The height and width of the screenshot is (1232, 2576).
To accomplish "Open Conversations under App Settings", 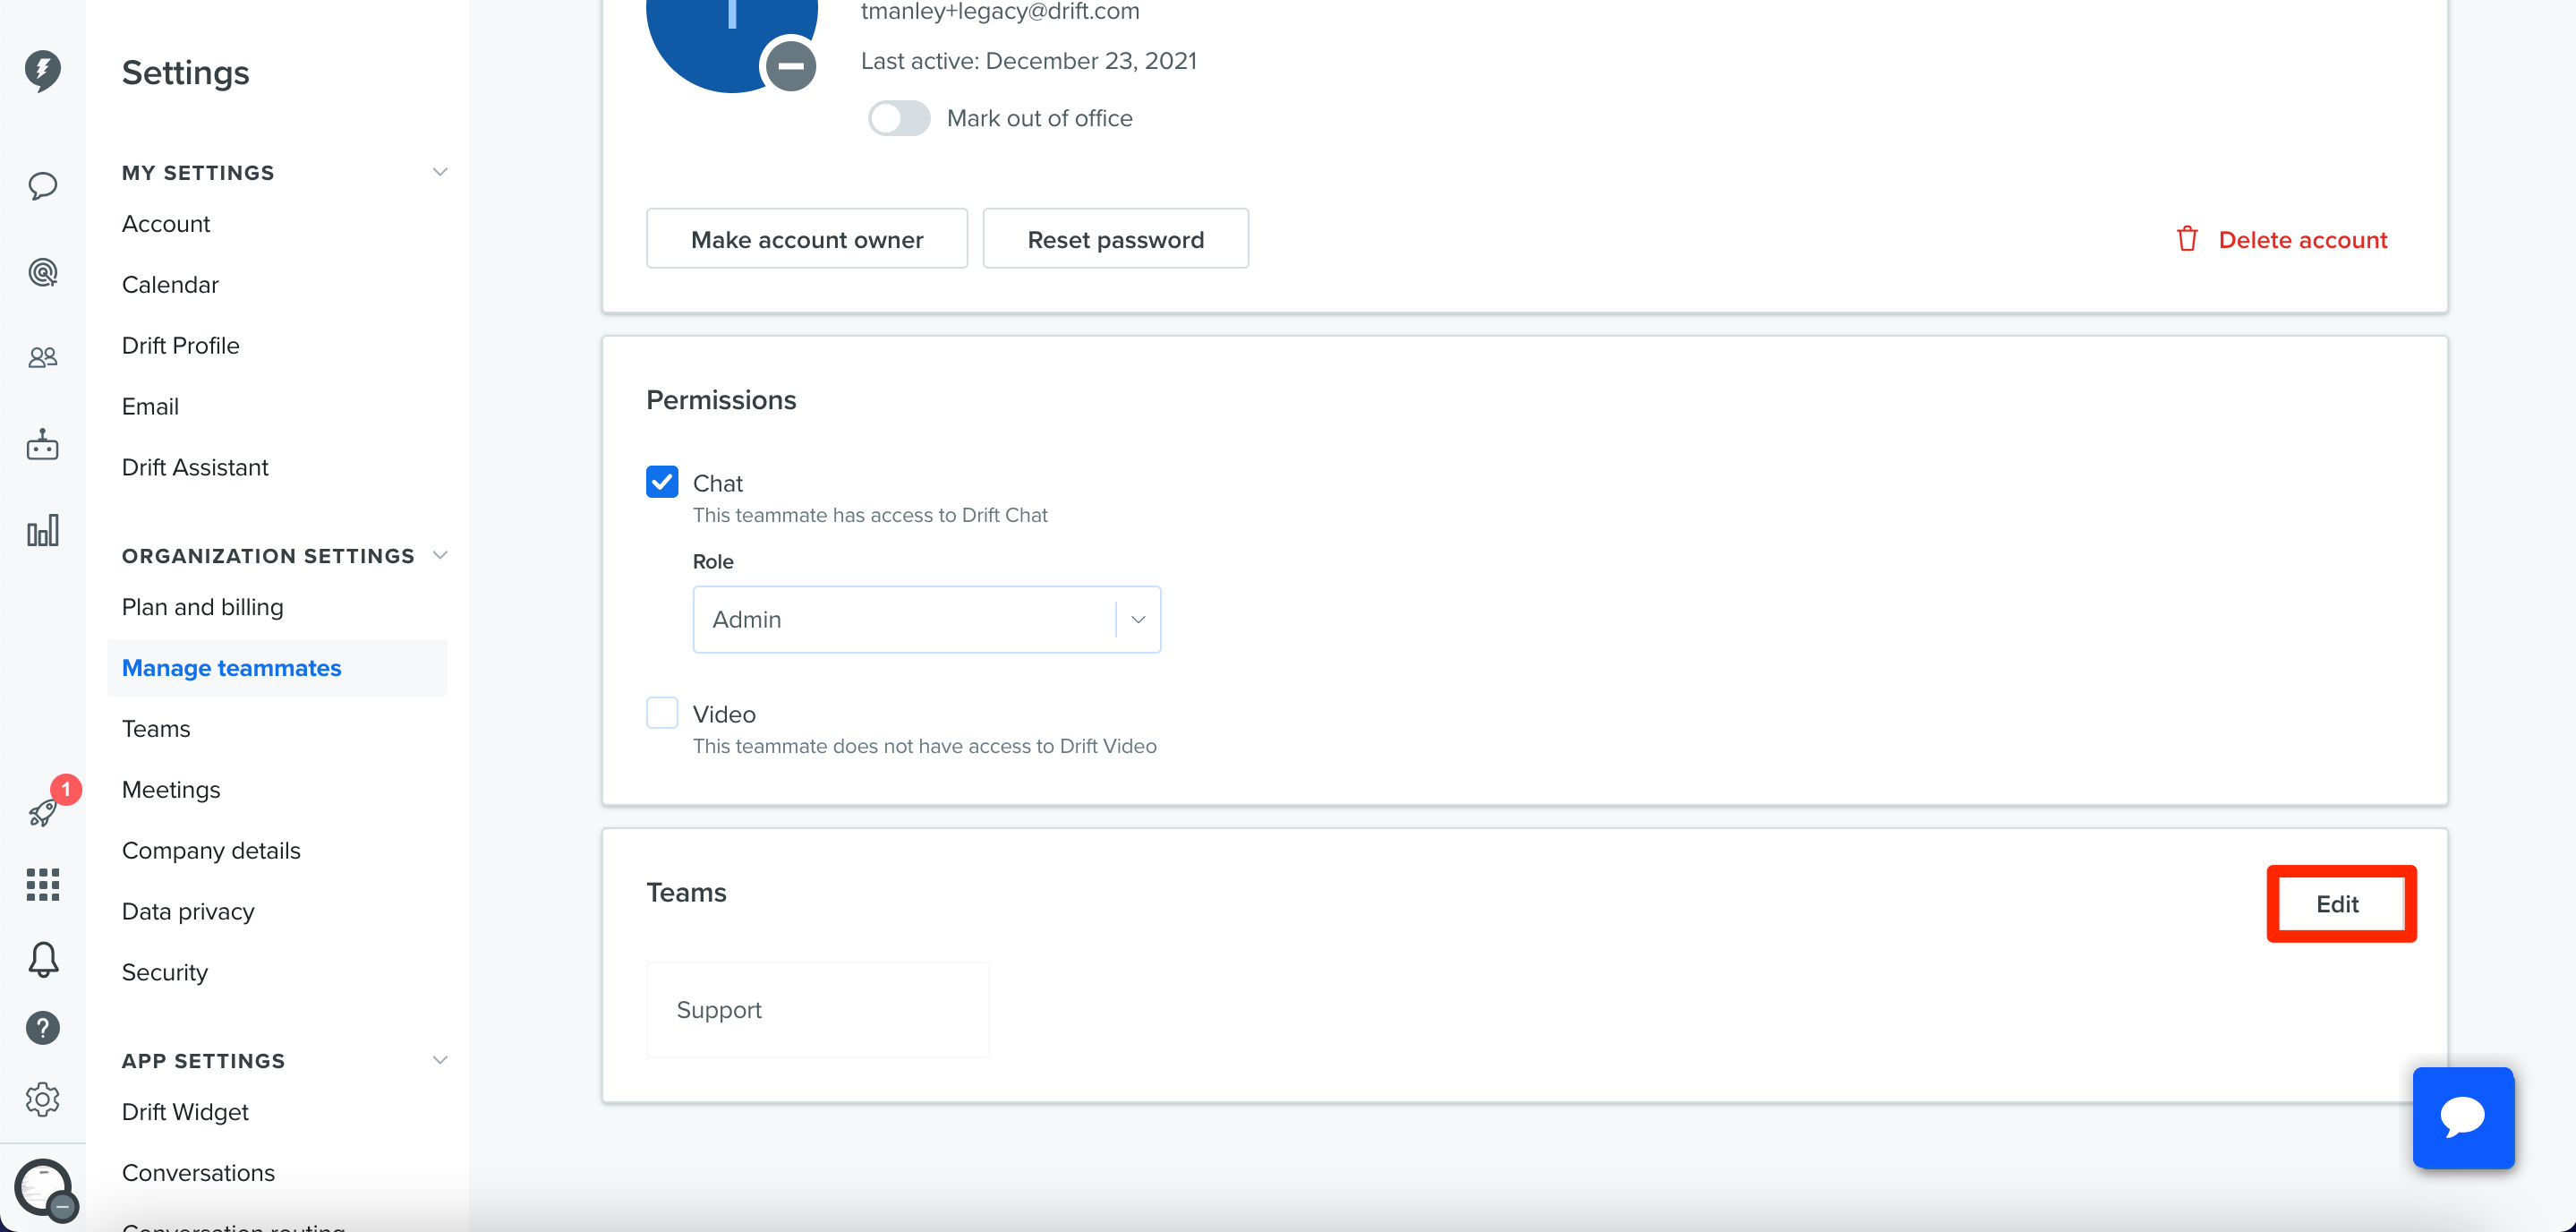I will (x=198, y=1173).
